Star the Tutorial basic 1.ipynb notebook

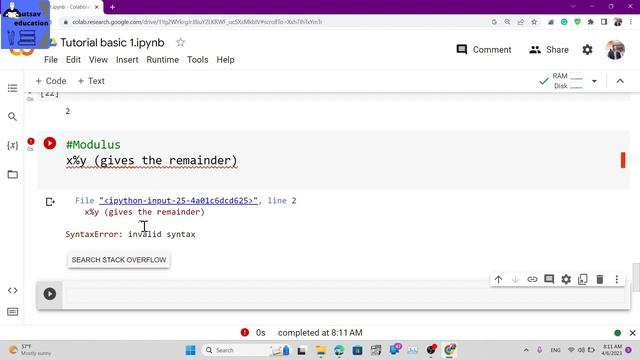click(180, 42)
